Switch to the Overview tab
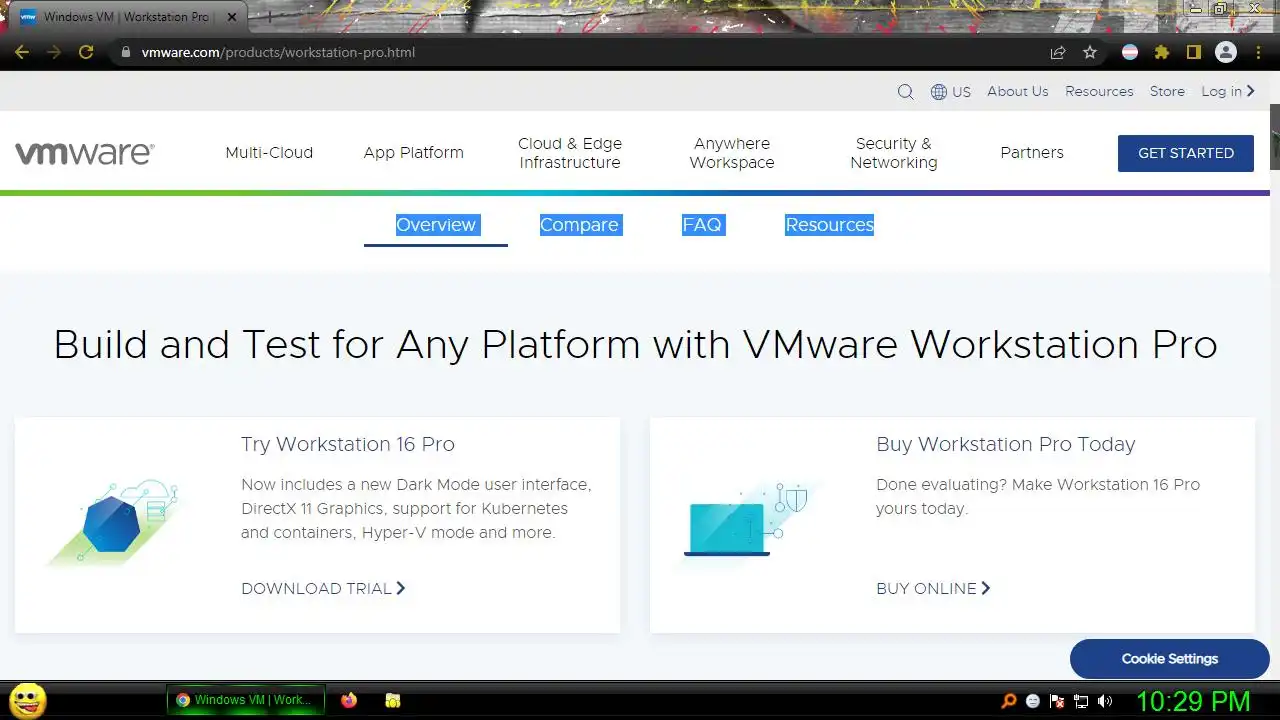The image size is (1280, 720). [x=436, y=225]
